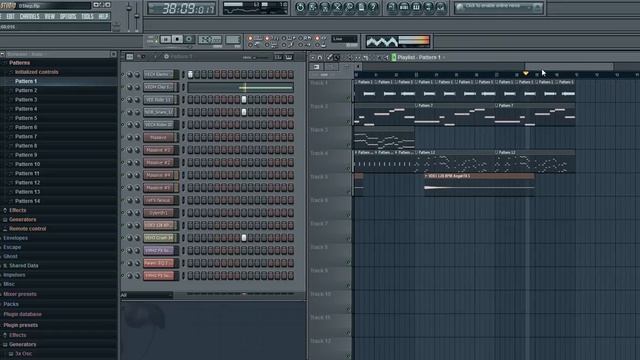The width and height of the screenshot is (640, 360).
Task: Select Pattern 7 in the browser
Action: [x=26, y=136]
